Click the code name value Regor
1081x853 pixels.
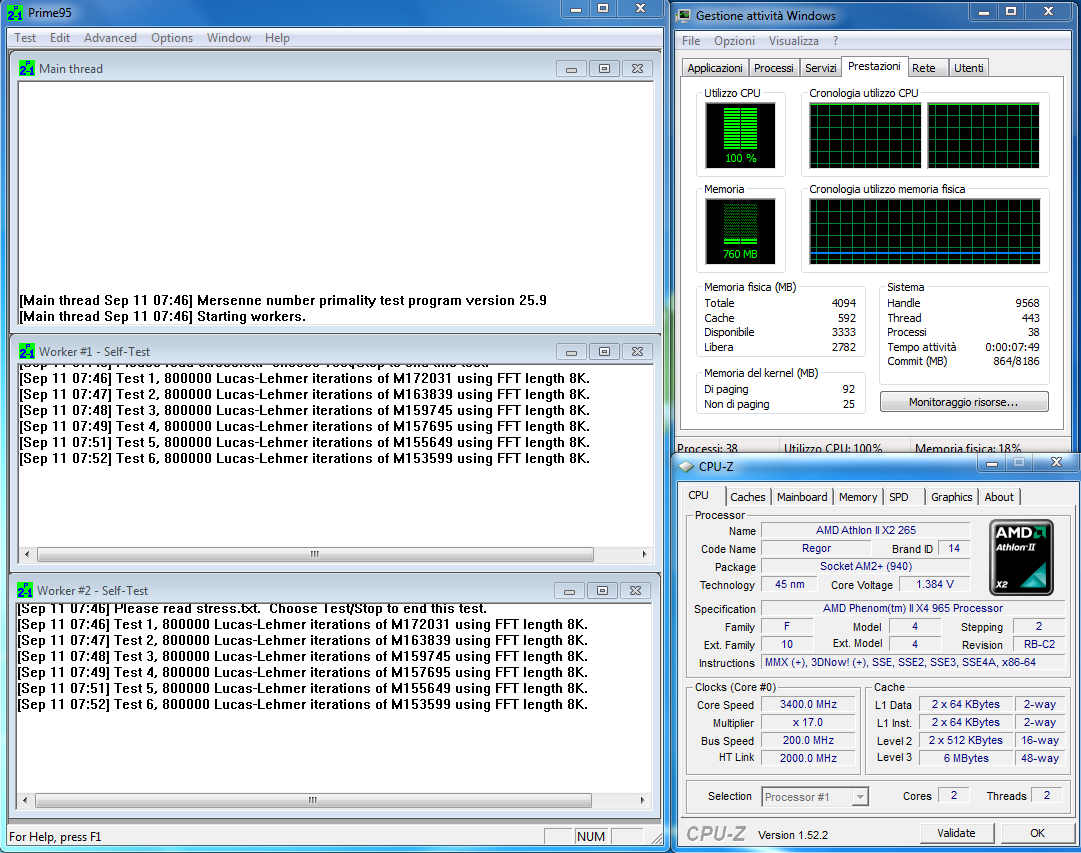point(816,548)
